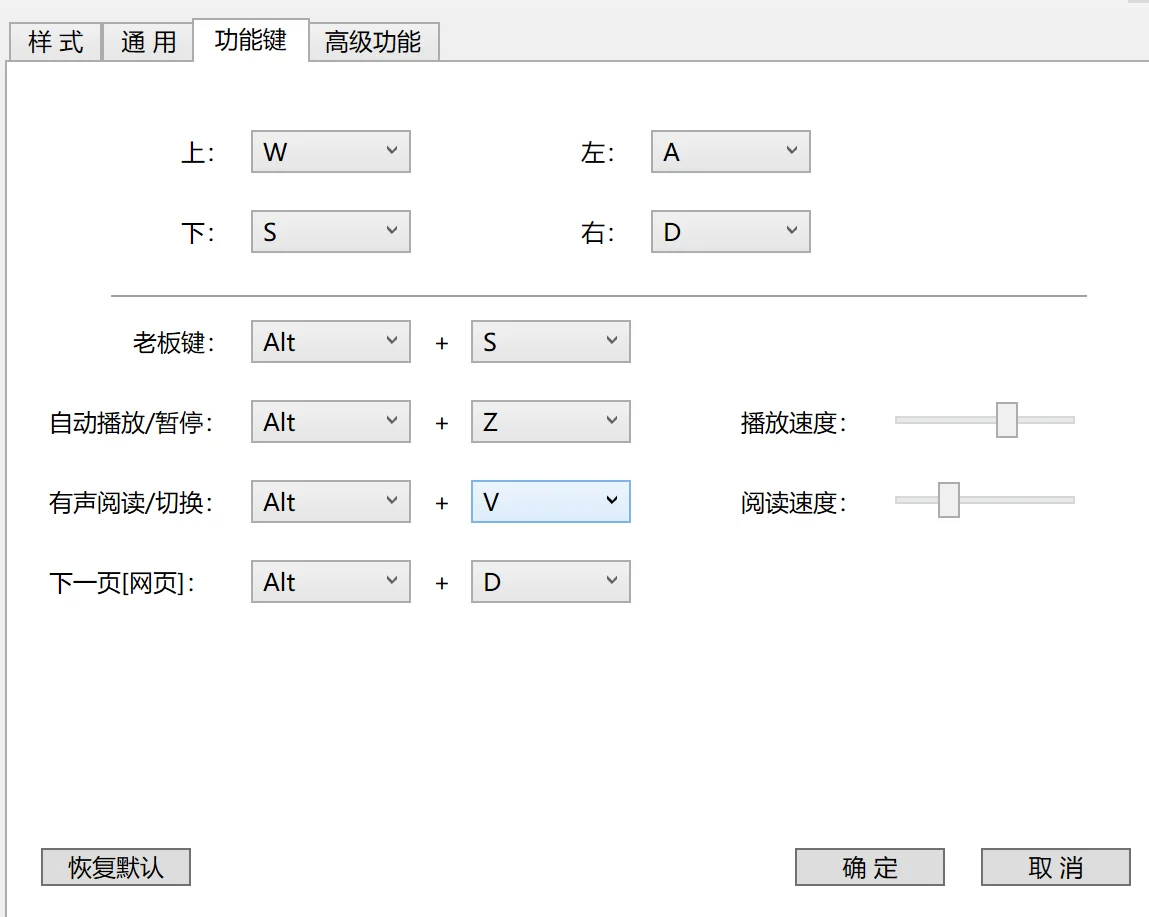Switch to the 通用 tab
This screenshot has width=1149, height=917.
click(148, 42)
